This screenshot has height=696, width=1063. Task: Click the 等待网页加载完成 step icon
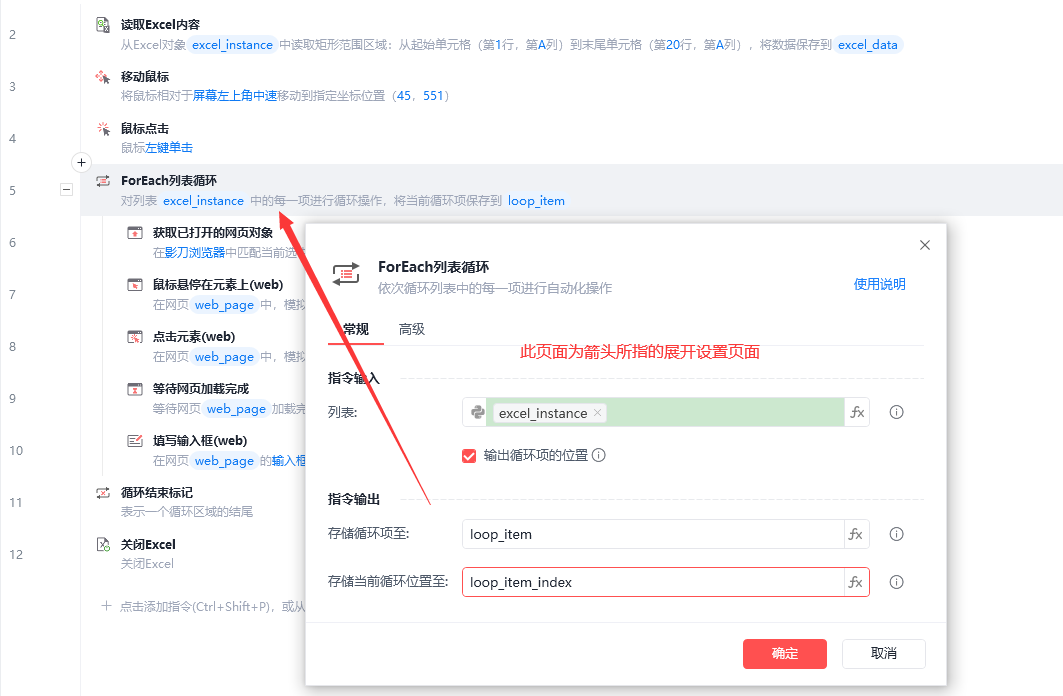coord(135,389)
